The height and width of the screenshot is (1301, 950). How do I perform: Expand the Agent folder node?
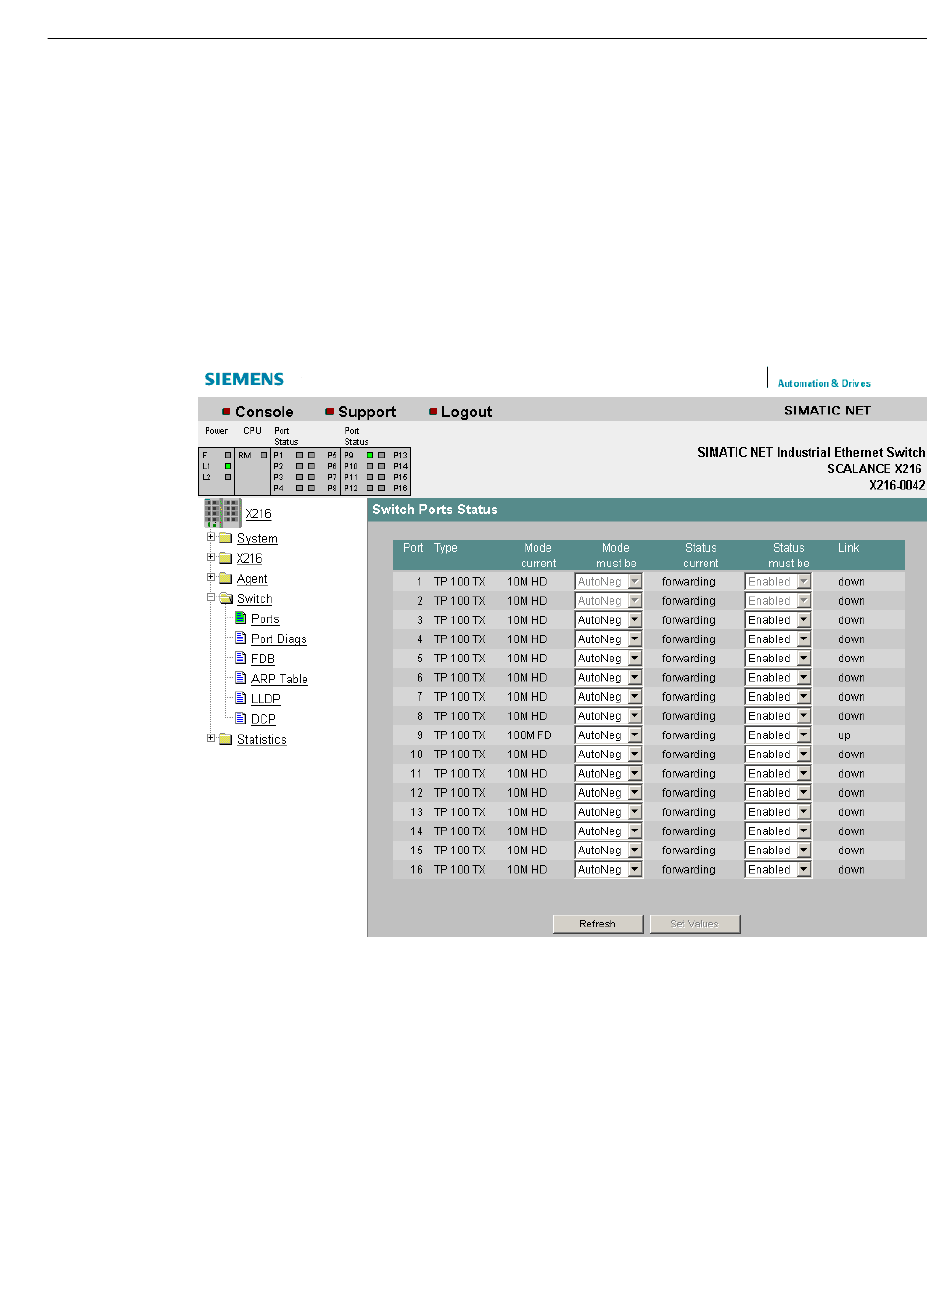pyautogui.click(x=211, y=578)
